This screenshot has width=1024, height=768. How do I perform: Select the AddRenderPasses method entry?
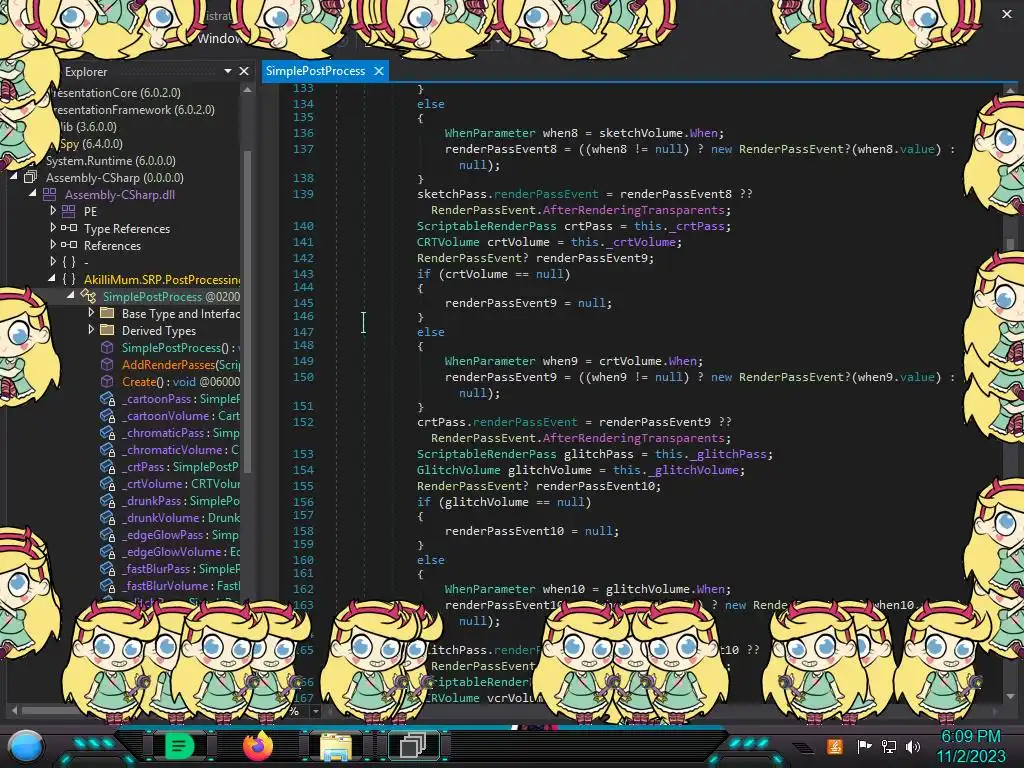(181, 364)
